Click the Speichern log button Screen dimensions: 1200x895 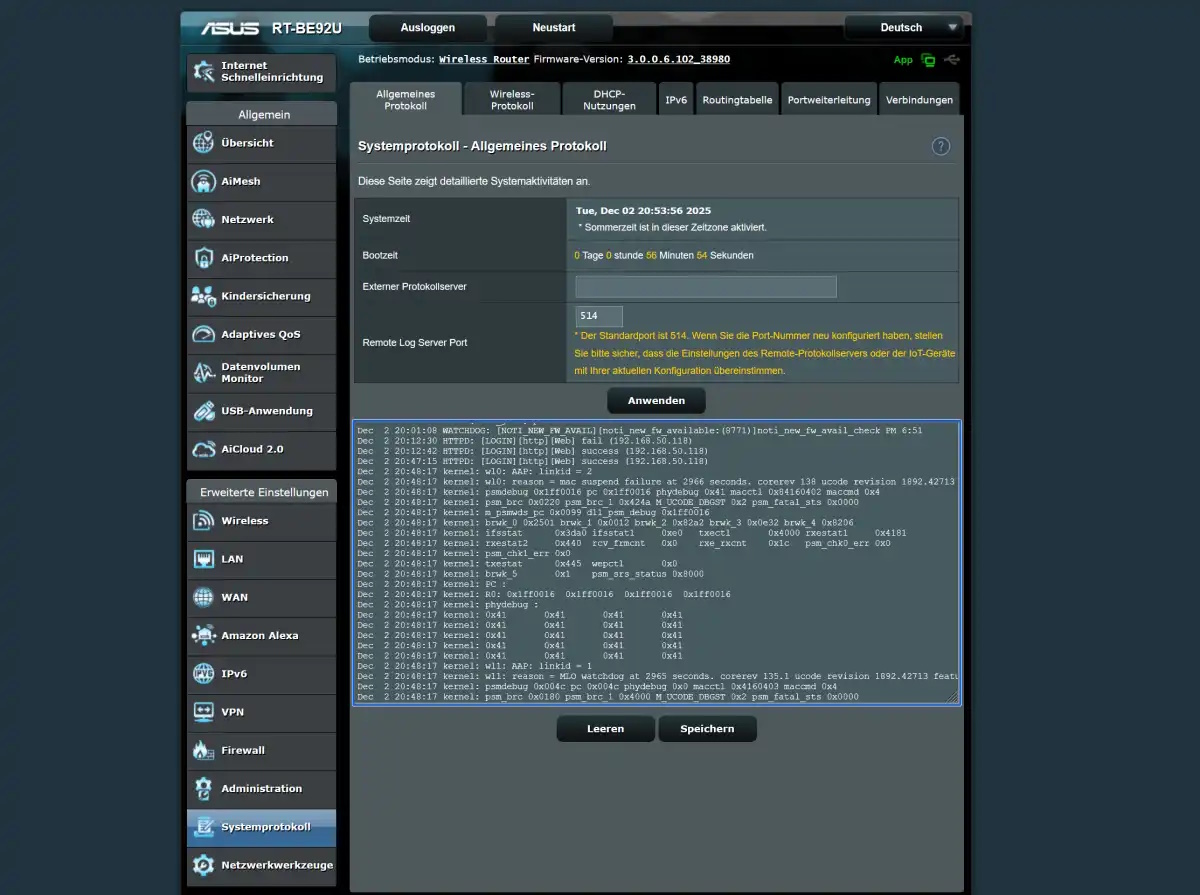pos(707,729)
